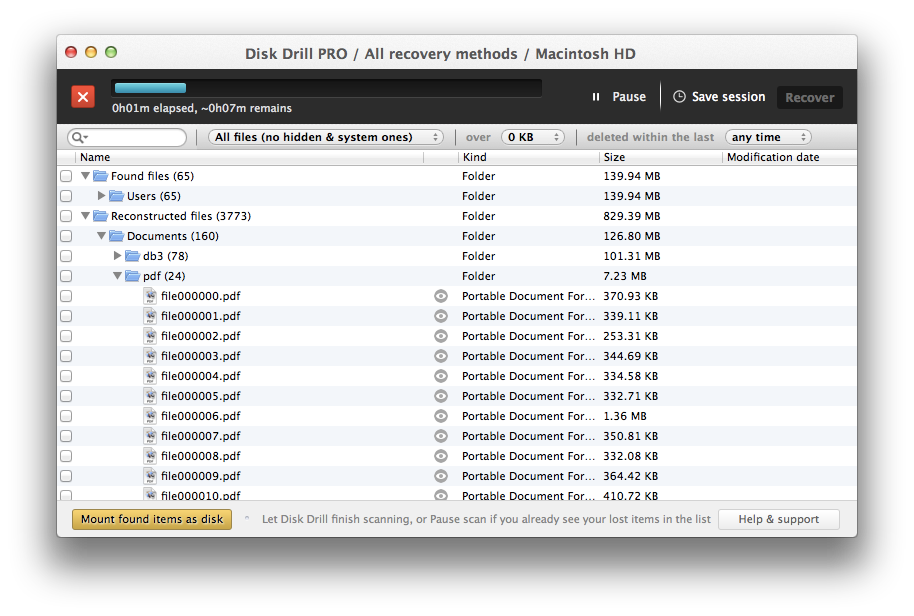Click the Reconstructed files folder icon
This screenshot has width=914, height=616.
click(100, 216)
